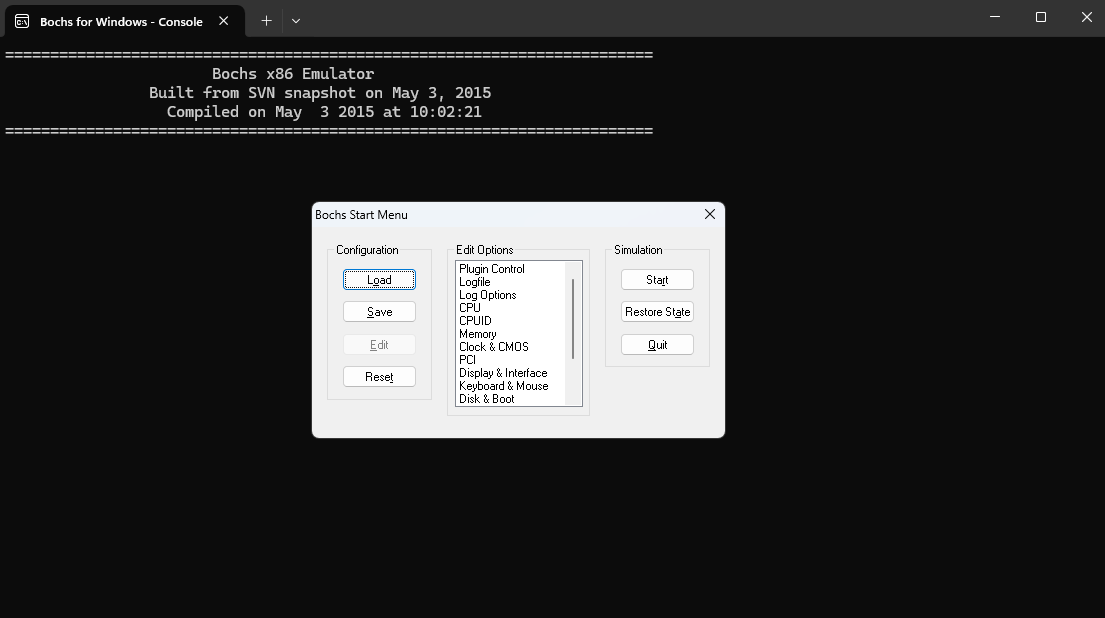Select the CPU option entry

[470, 308]
